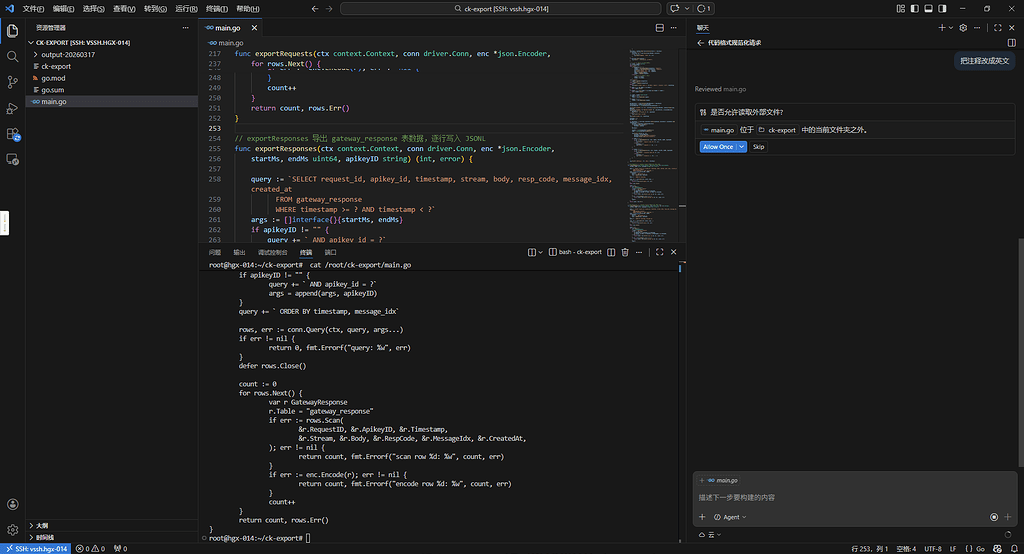Open the 帮助(H) menu
The image size is (1024, 554).
click(x=248, y=8)
